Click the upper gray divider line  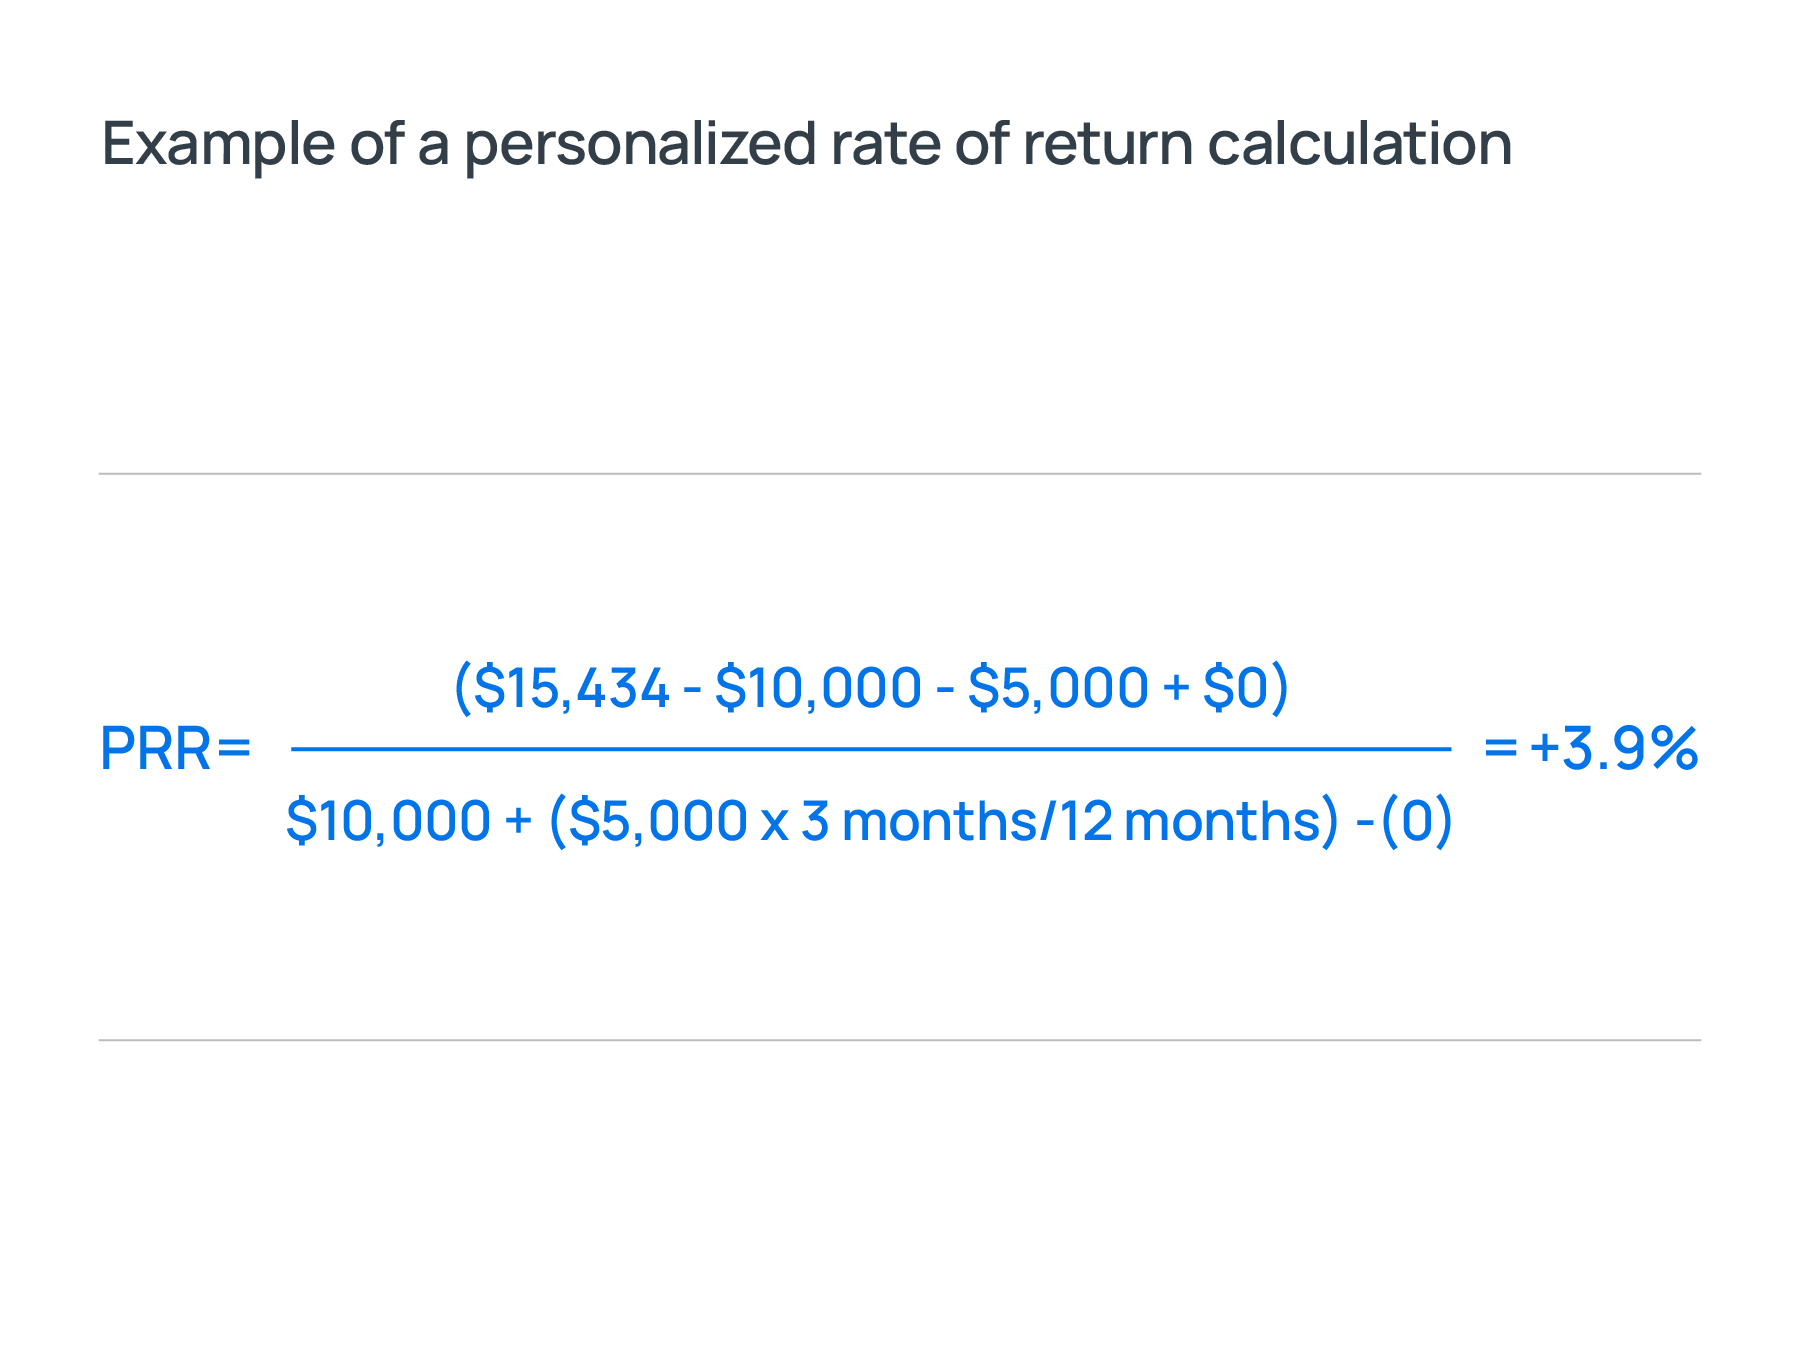click(x=900, y=474)
